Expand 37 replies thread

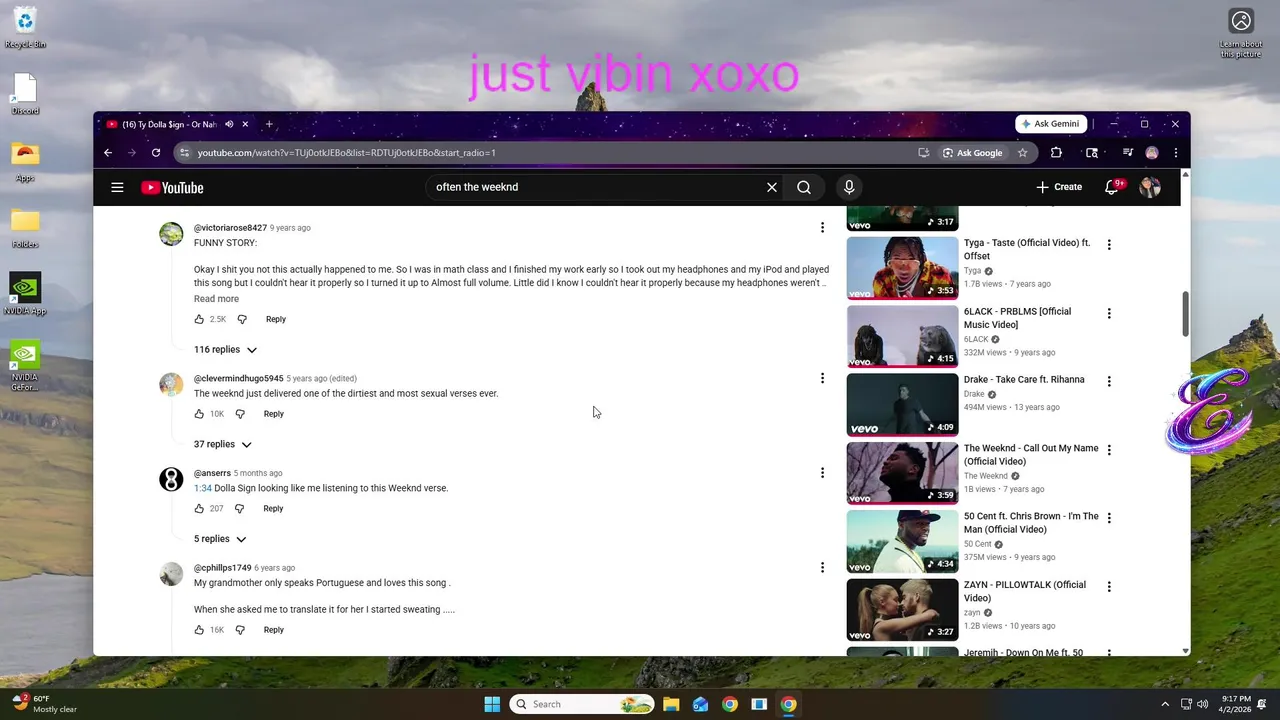(x=222, y=445)
